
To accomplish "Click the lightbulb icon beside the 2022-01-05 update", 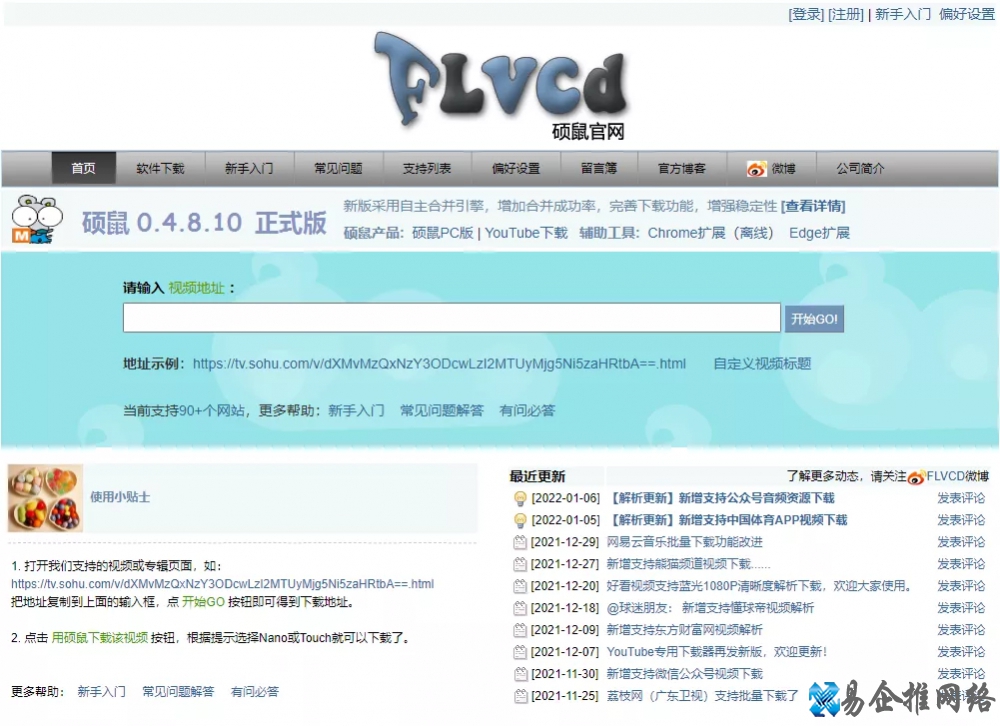I will coord(522,520).
